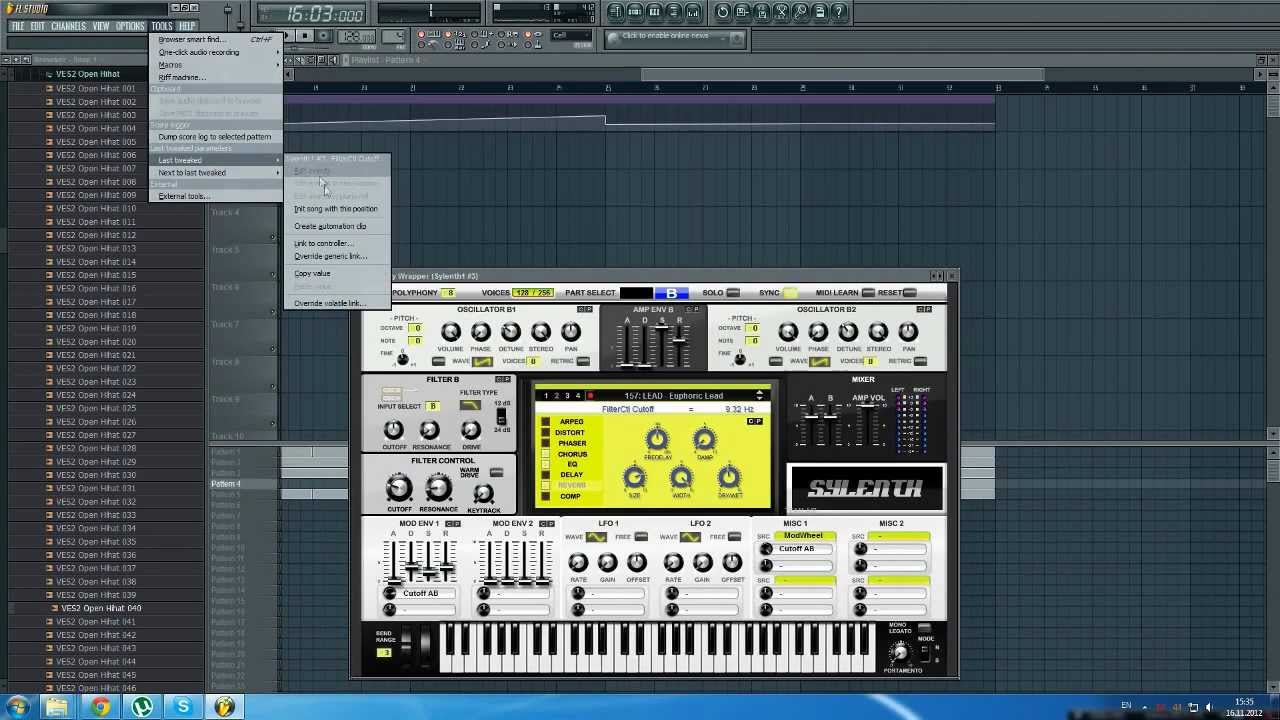
Task: Toggle the Distort effect checkbox
Action: tap(545, 433)
